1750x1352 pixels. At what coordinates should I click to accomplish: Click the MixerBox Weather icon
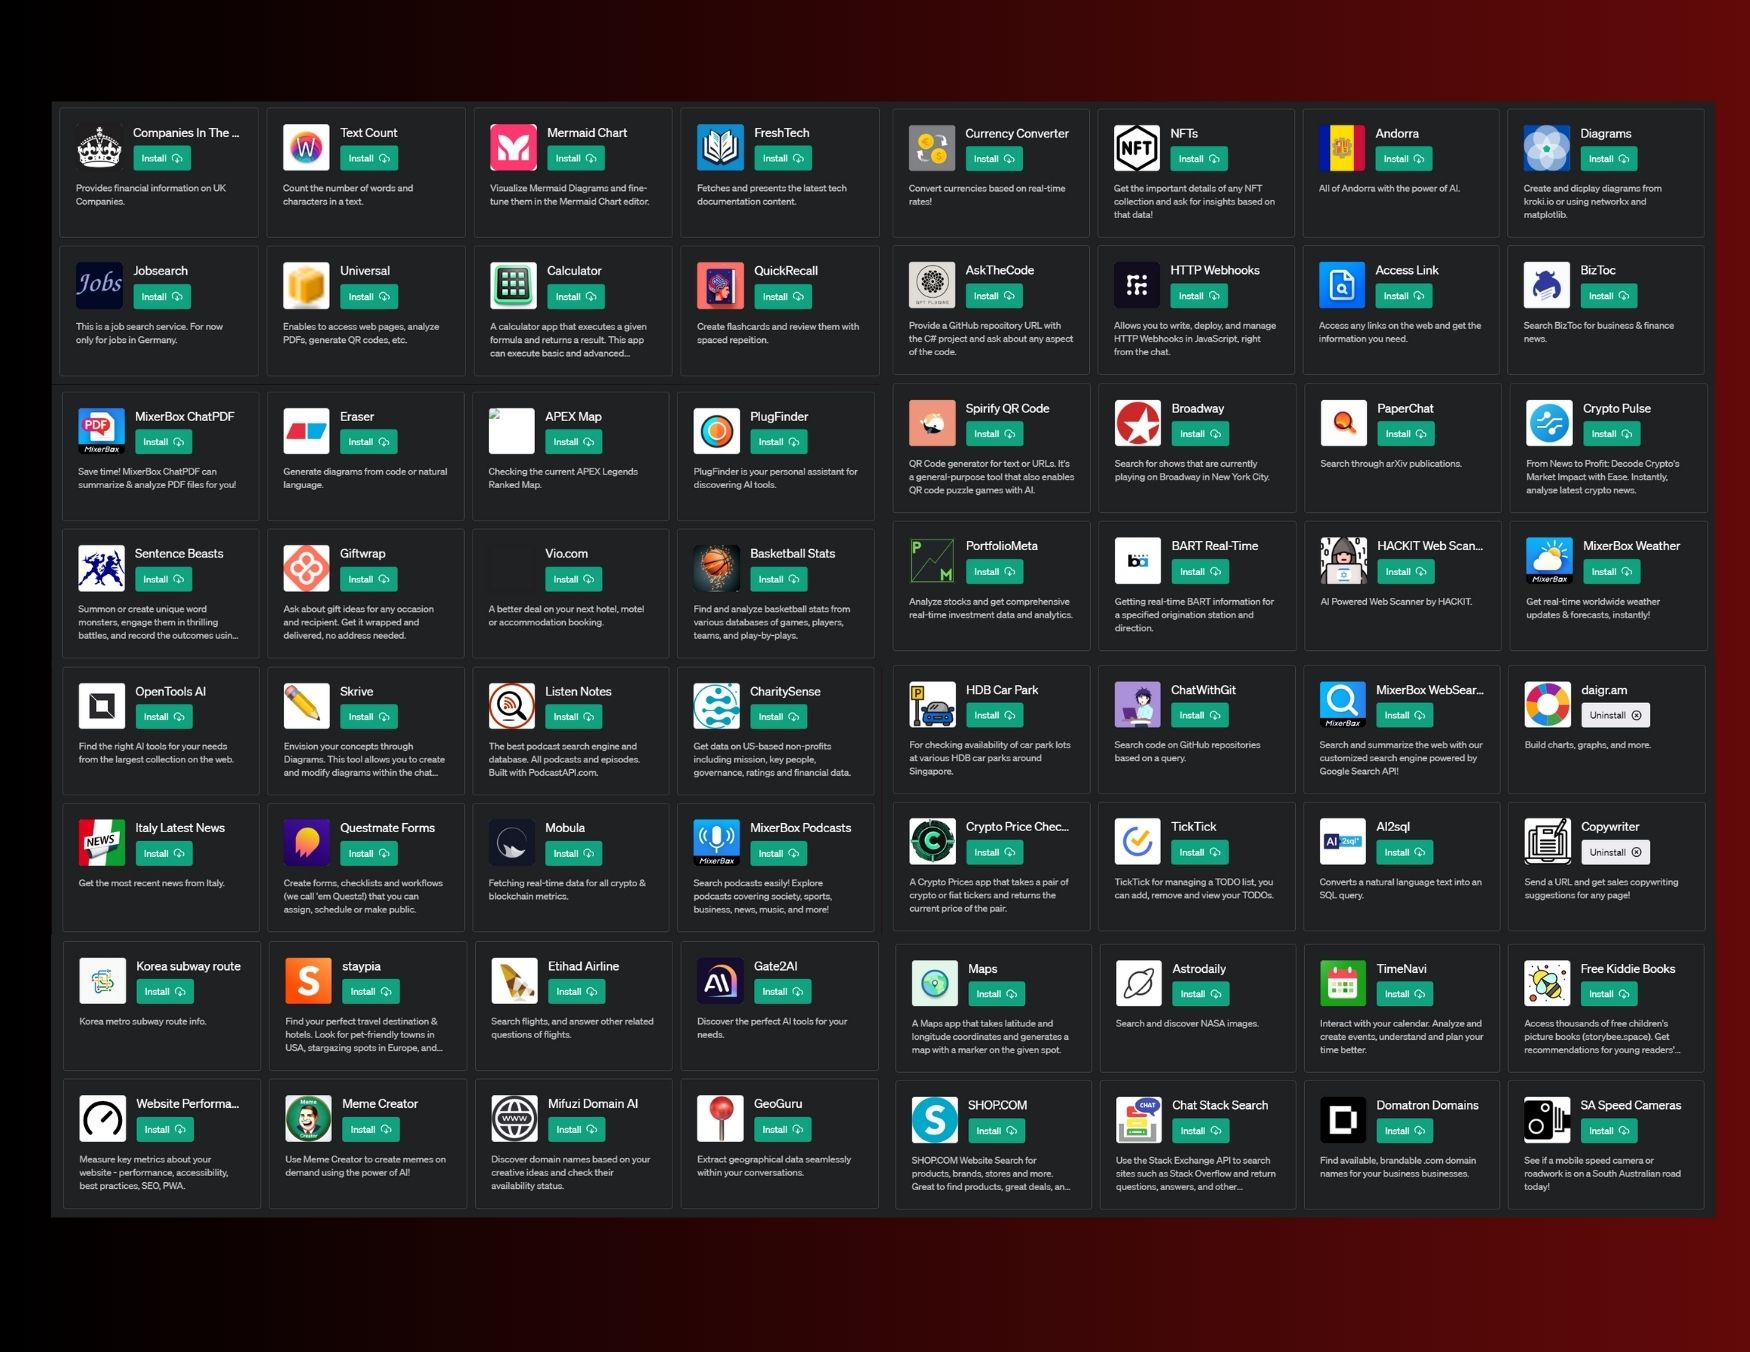tap(1549, 561)
